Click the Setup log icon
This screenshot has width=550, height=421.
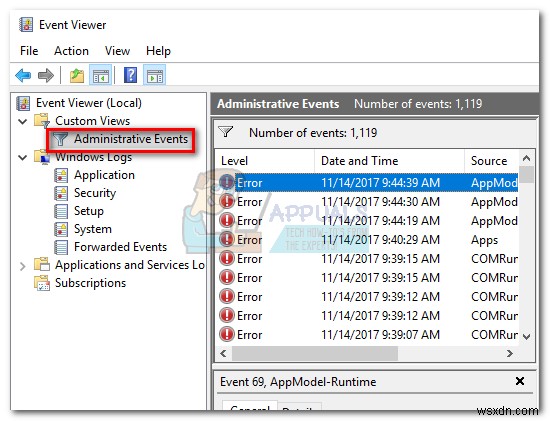[x=61, y=211]
